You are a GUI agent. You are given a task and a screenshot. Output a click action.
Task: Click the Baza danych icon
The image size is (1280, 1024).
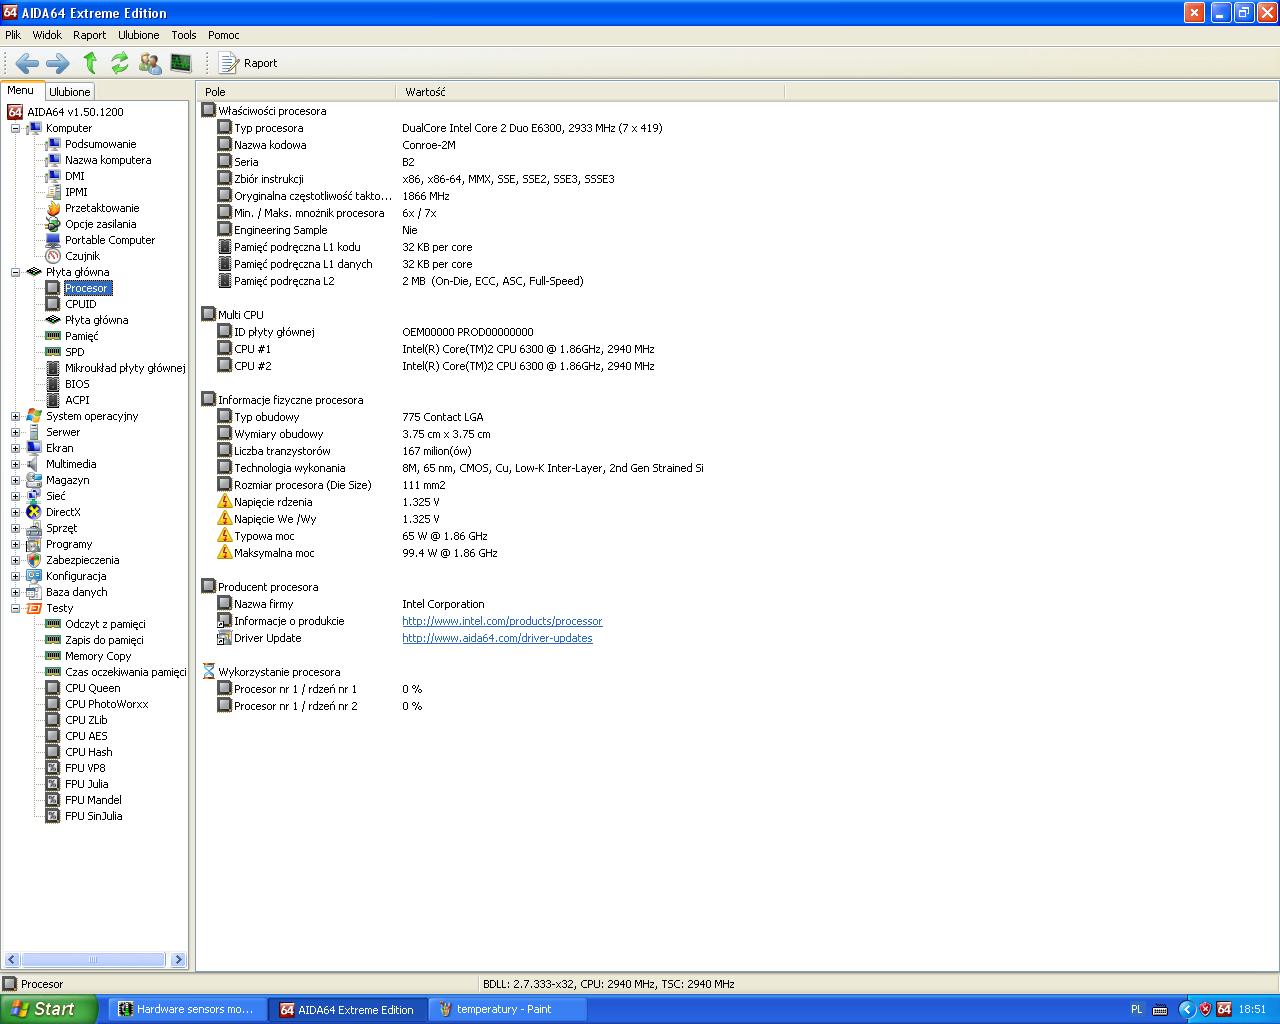(34, 592)
